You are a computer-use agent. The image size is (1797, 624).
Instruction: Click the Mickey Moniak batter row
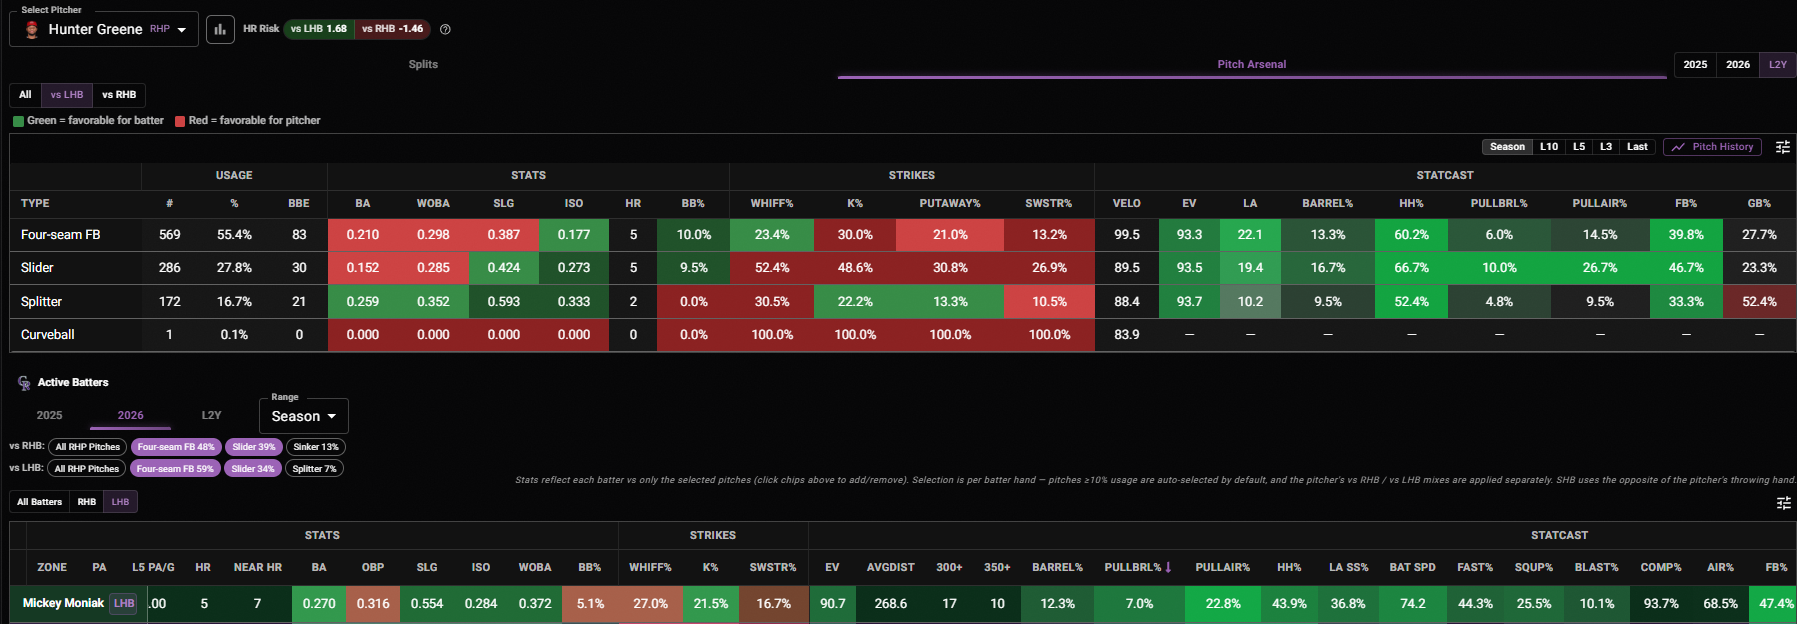(x=903, y=604)
